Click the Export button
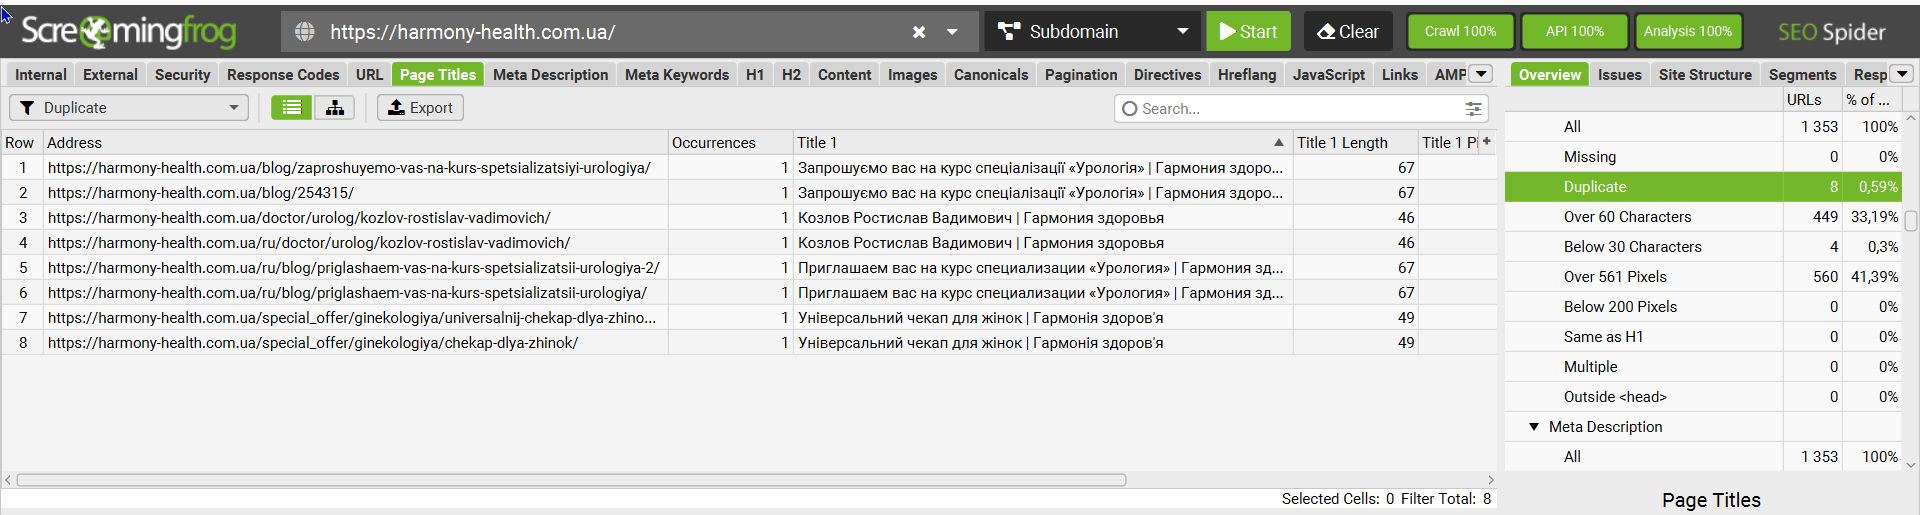Image resolution: width=1920 pixels, height=515 pixels. [420, 108]
